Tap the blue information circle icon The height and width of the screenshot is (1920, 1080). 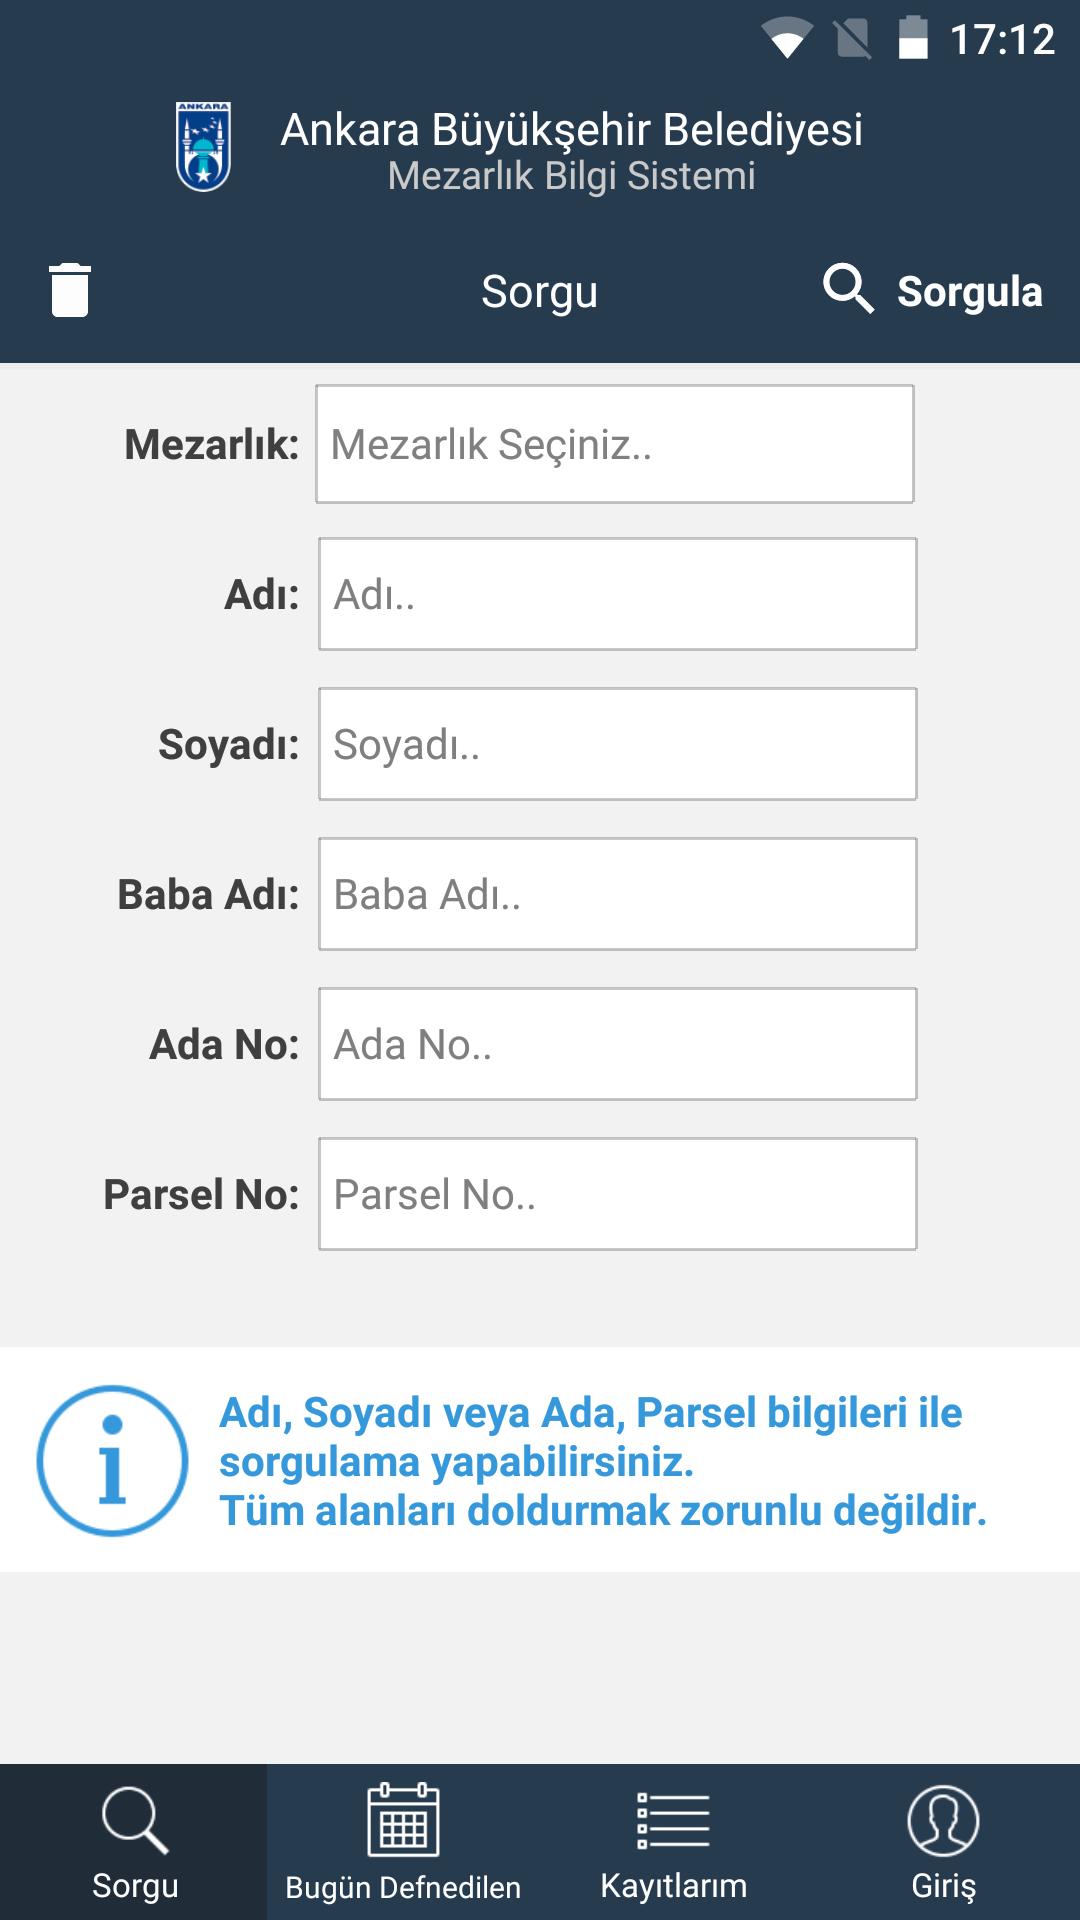click(112, 1460)
